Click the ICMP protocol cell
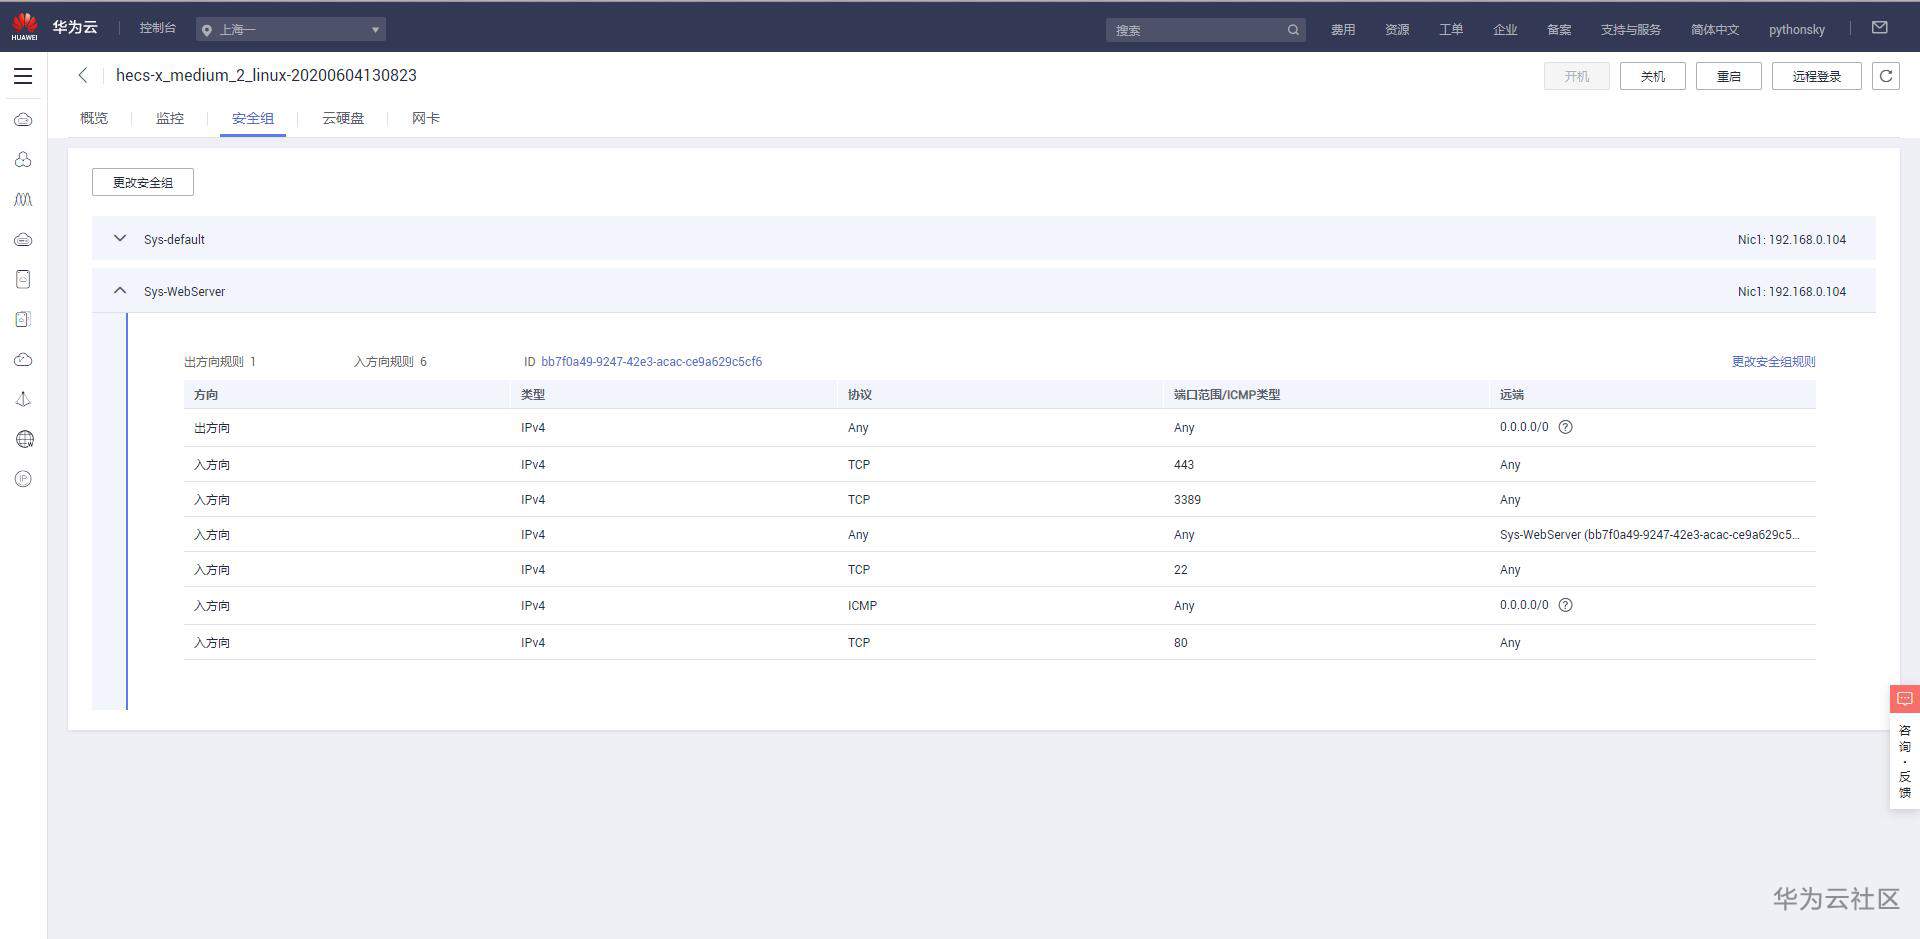The height and width of the screenshot is (939, 1920). [x=863, y=606]
